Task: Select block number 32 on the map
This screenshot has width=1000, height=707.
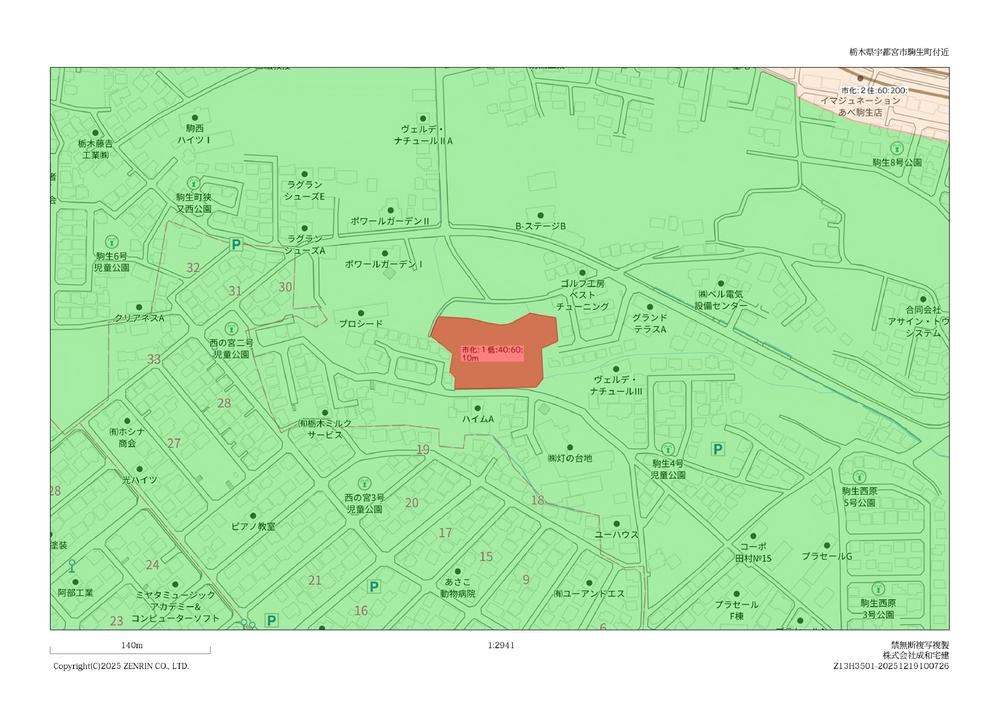Action: pos(193,268)
